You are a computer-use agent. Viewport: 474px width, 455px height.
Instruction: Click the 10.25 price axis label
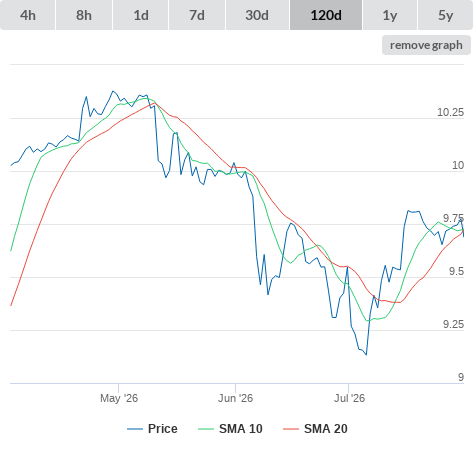[x=450, y=112]
